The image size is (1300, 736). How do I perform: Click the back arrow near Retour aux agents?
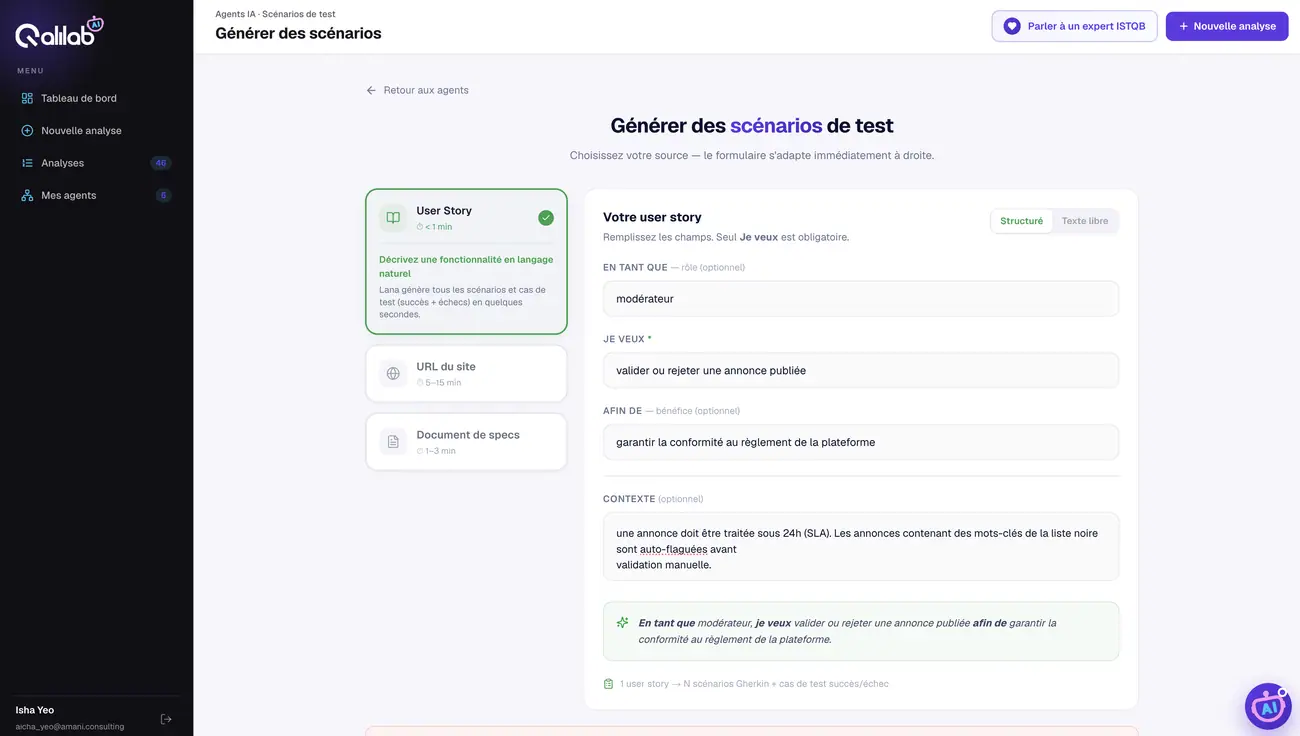click(372, 90)
